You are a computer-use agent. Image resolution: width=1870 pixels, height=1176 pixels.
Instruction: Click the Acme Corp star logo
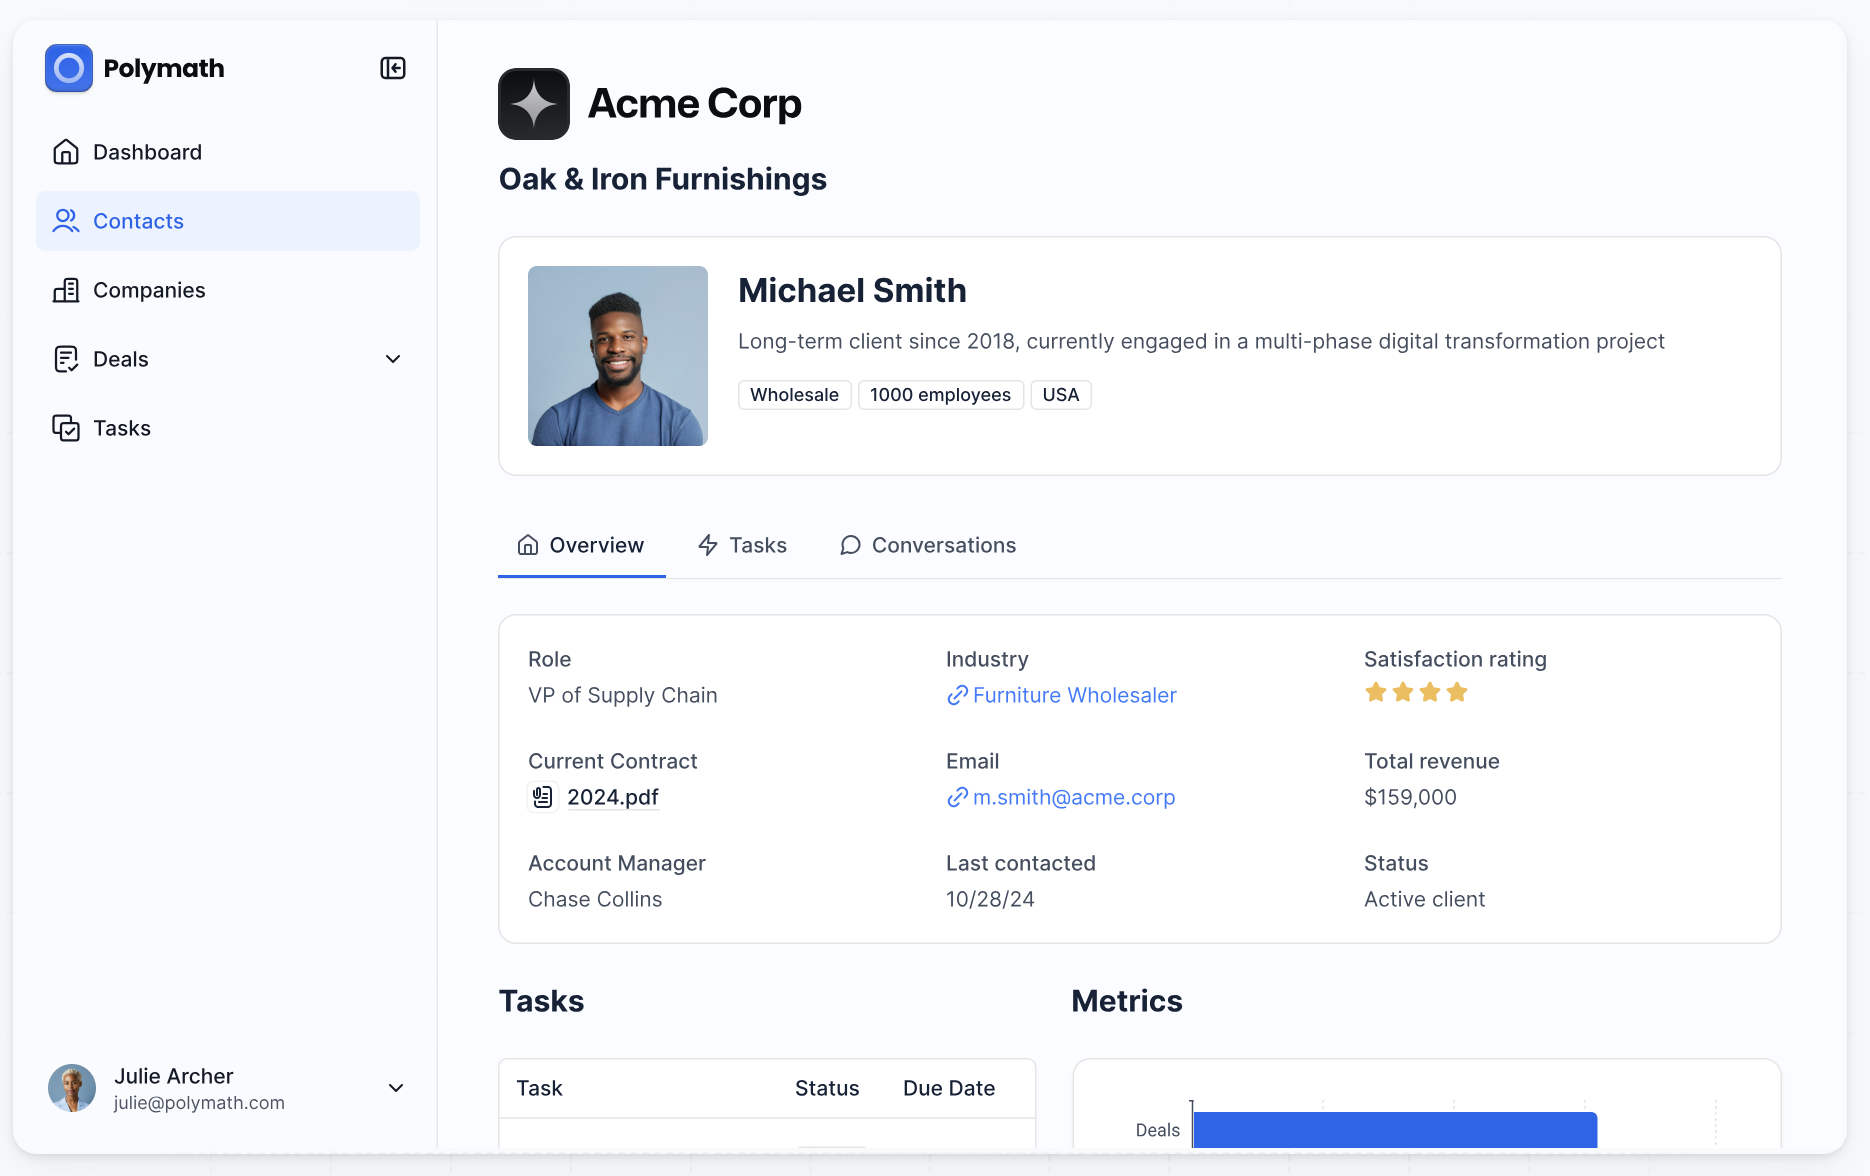534,104
